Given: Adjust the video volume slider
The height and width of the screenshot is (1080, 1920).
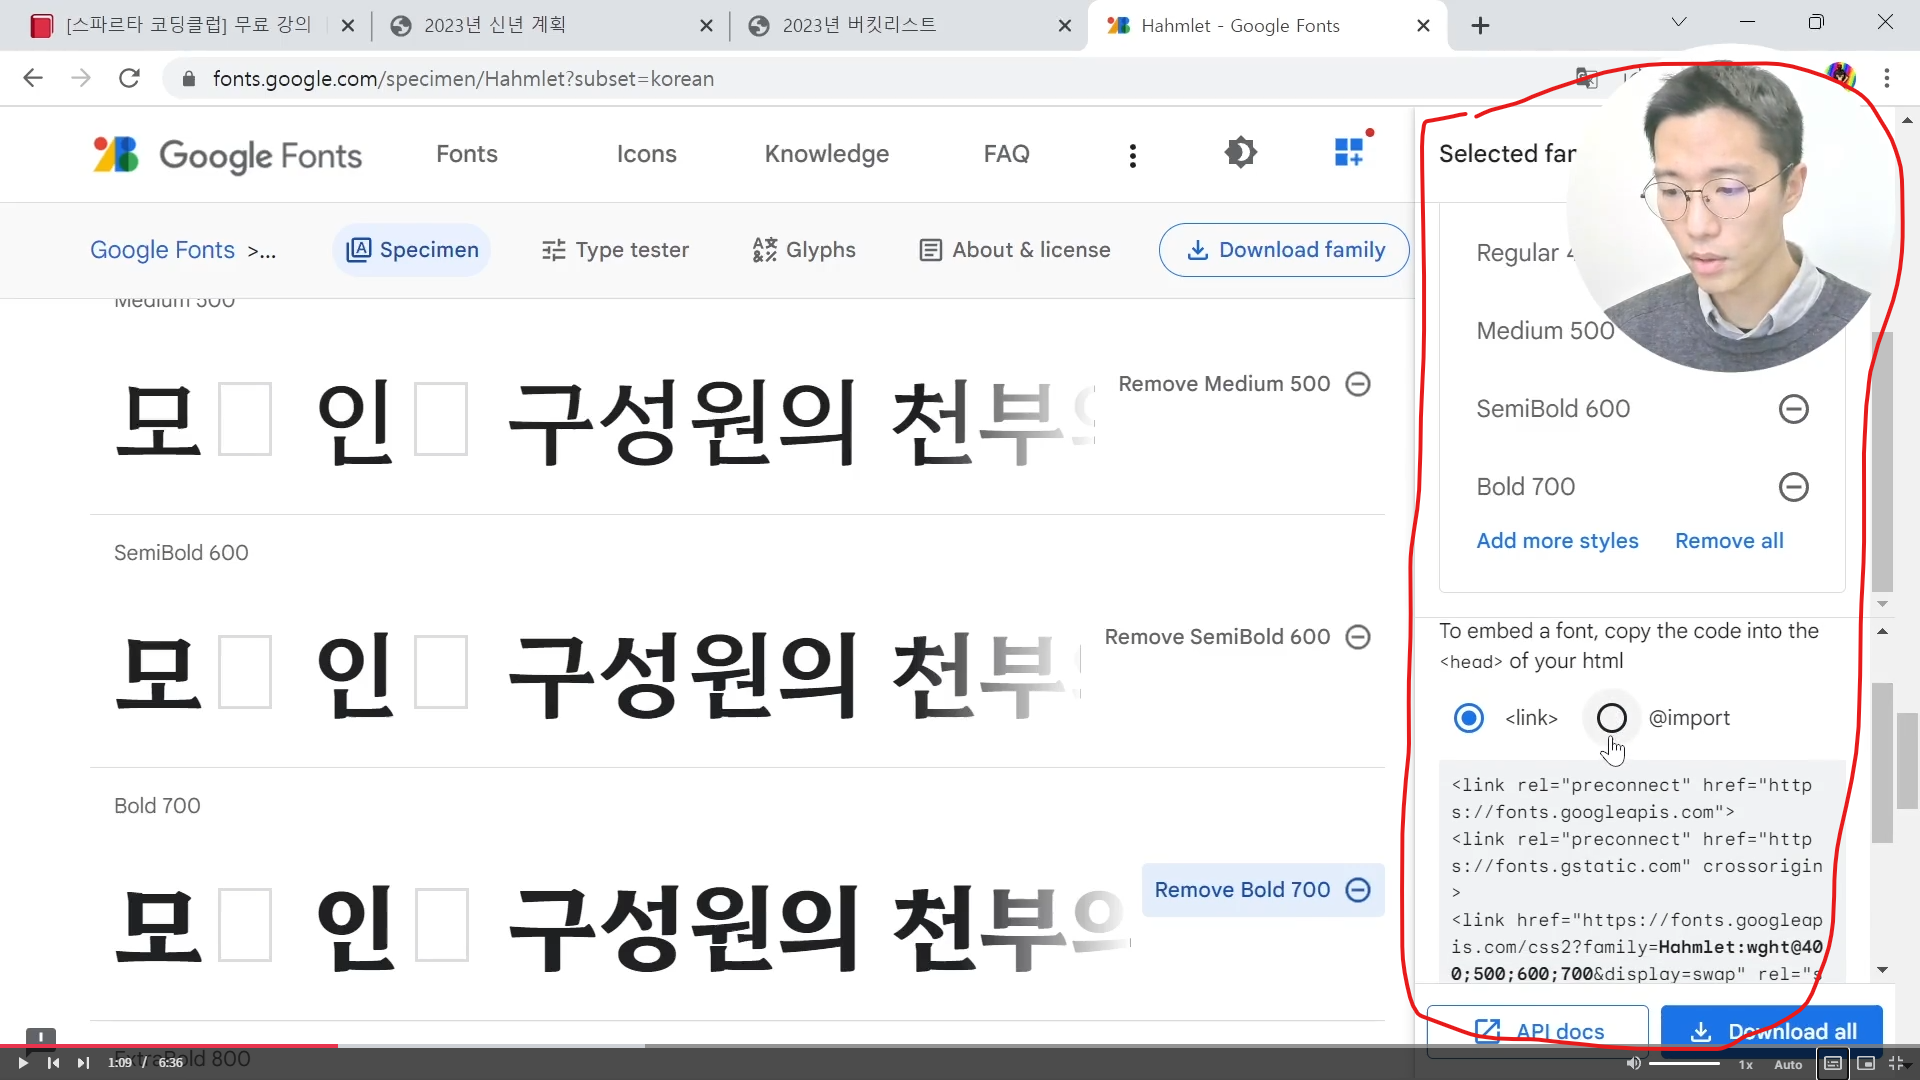Looking at the screenshot, I should [x=1684, y=1063].
